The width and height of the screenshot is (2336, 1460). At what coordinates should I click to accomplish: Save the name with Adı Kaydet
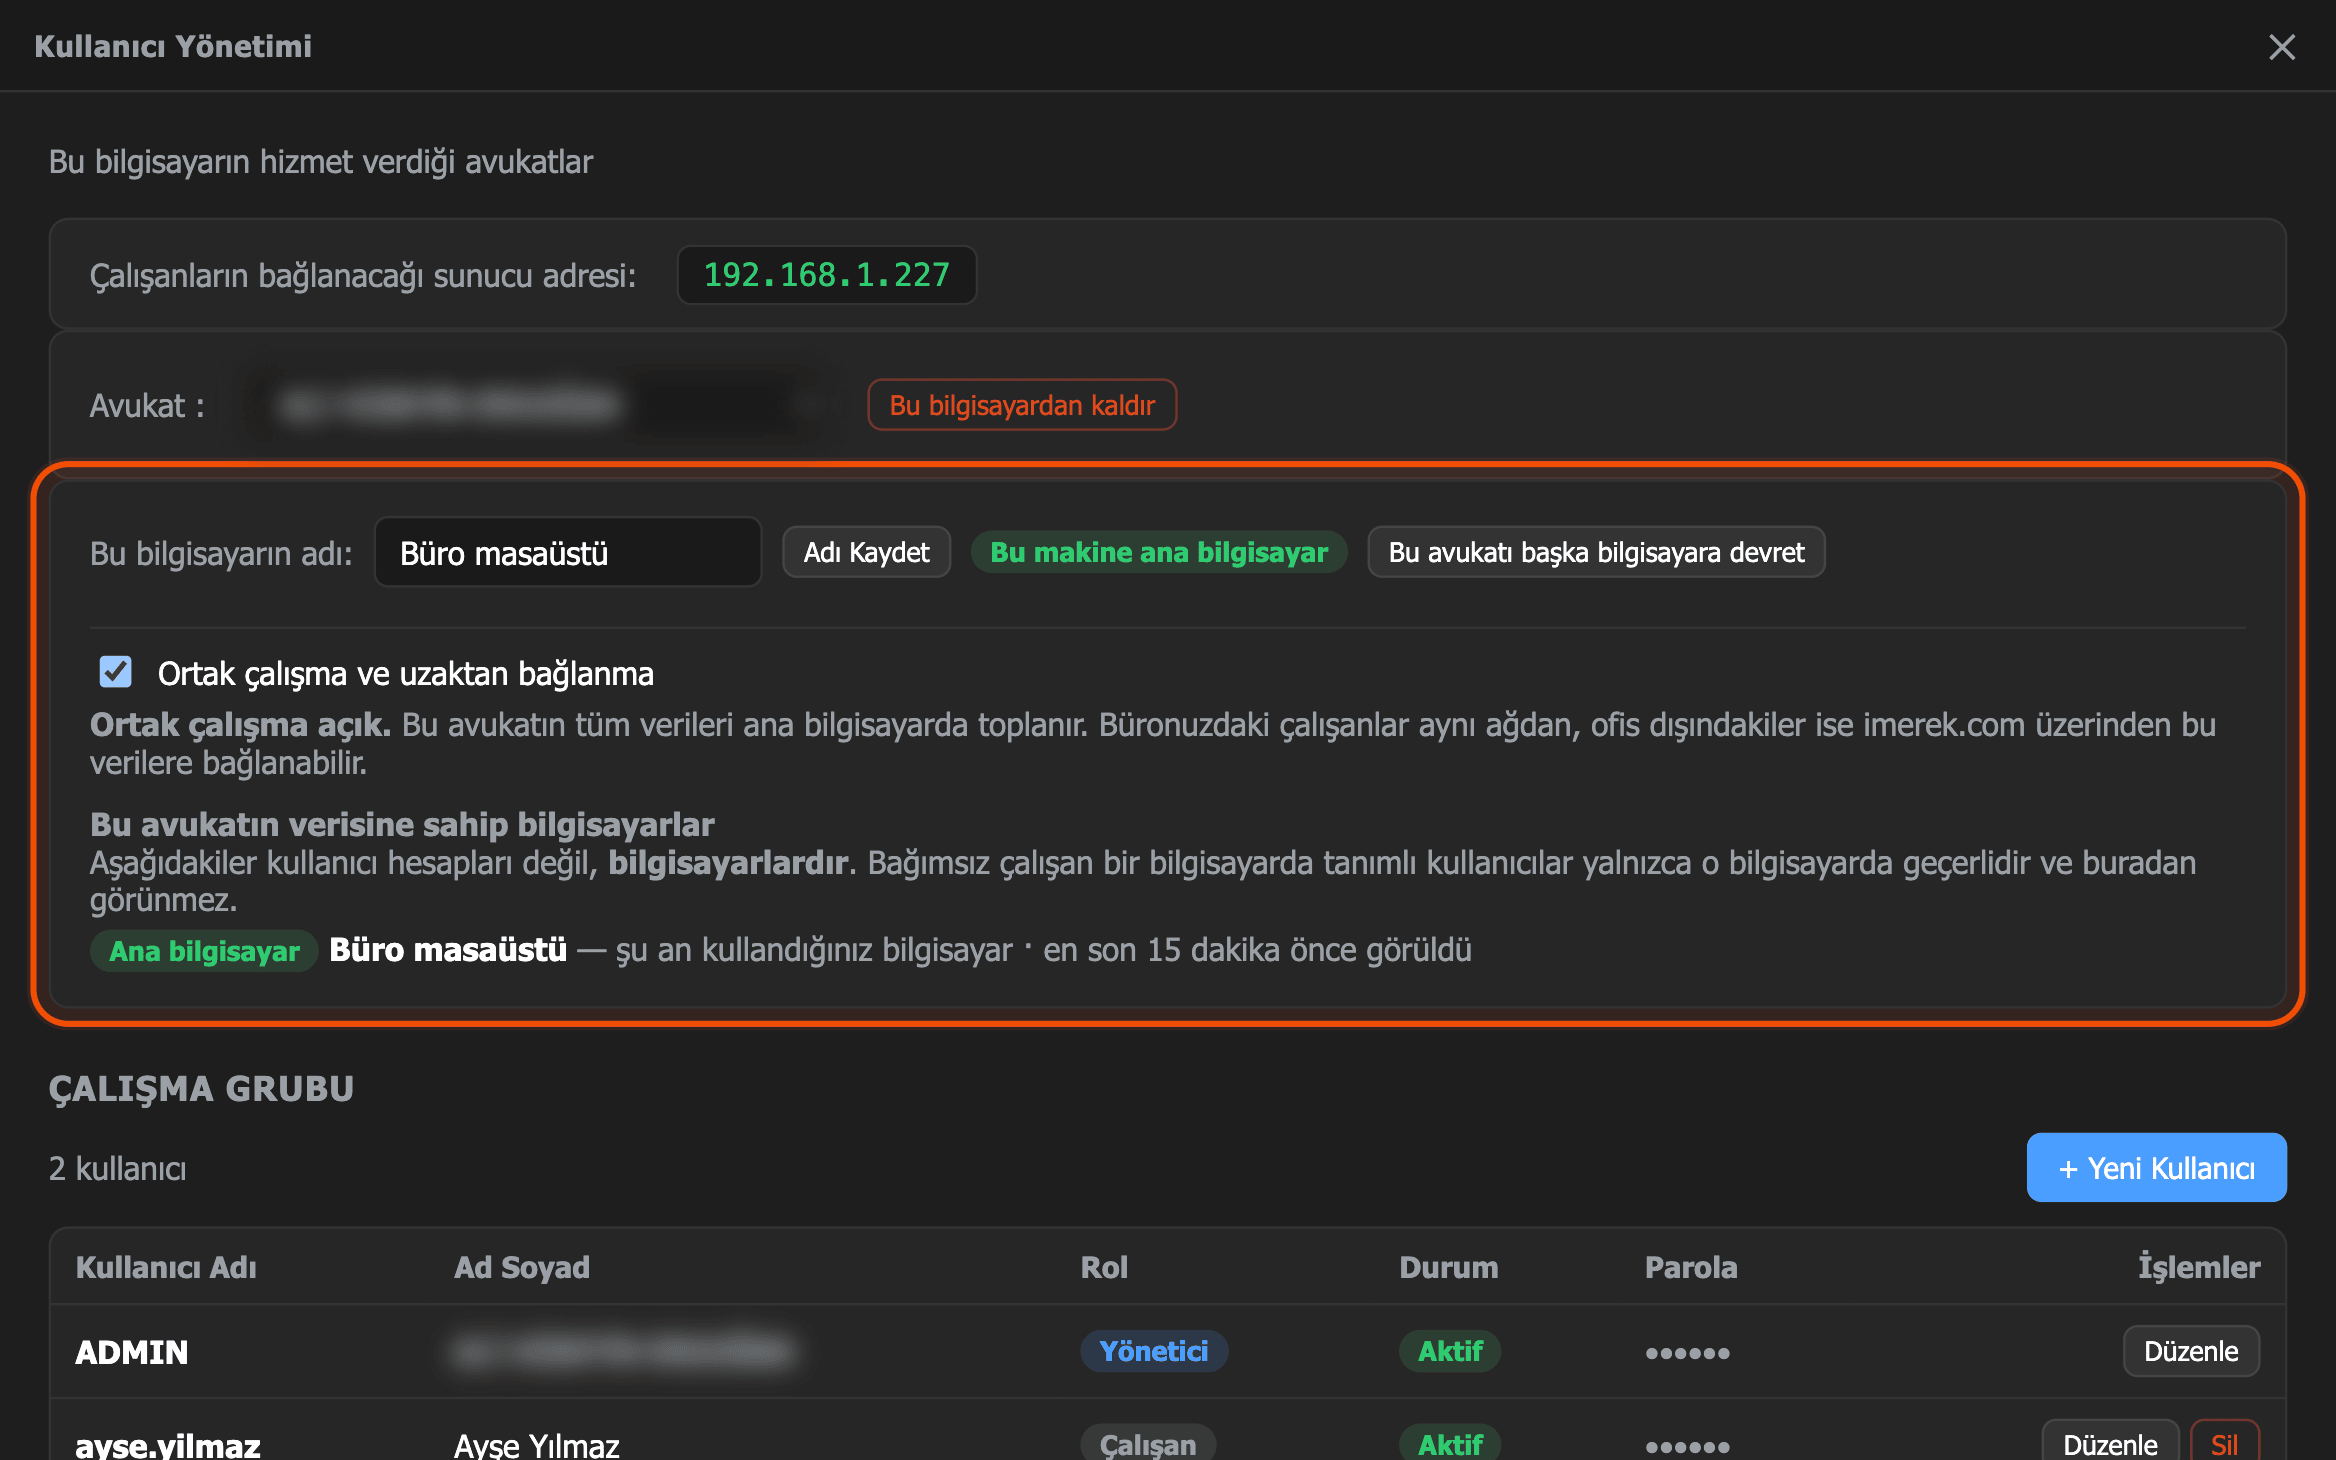click(x=866, y=552)
